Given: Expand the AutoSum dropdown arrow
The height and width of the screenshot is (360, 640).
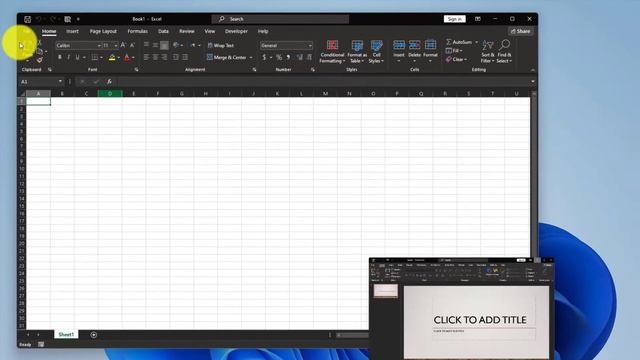Looking at the screenshot, I should pos(476,42).
